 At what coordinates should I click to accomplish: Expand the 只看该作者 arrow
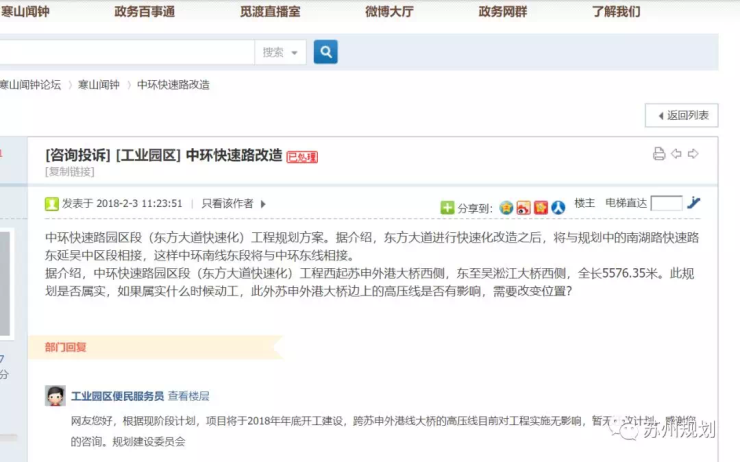tap(263, 204)
